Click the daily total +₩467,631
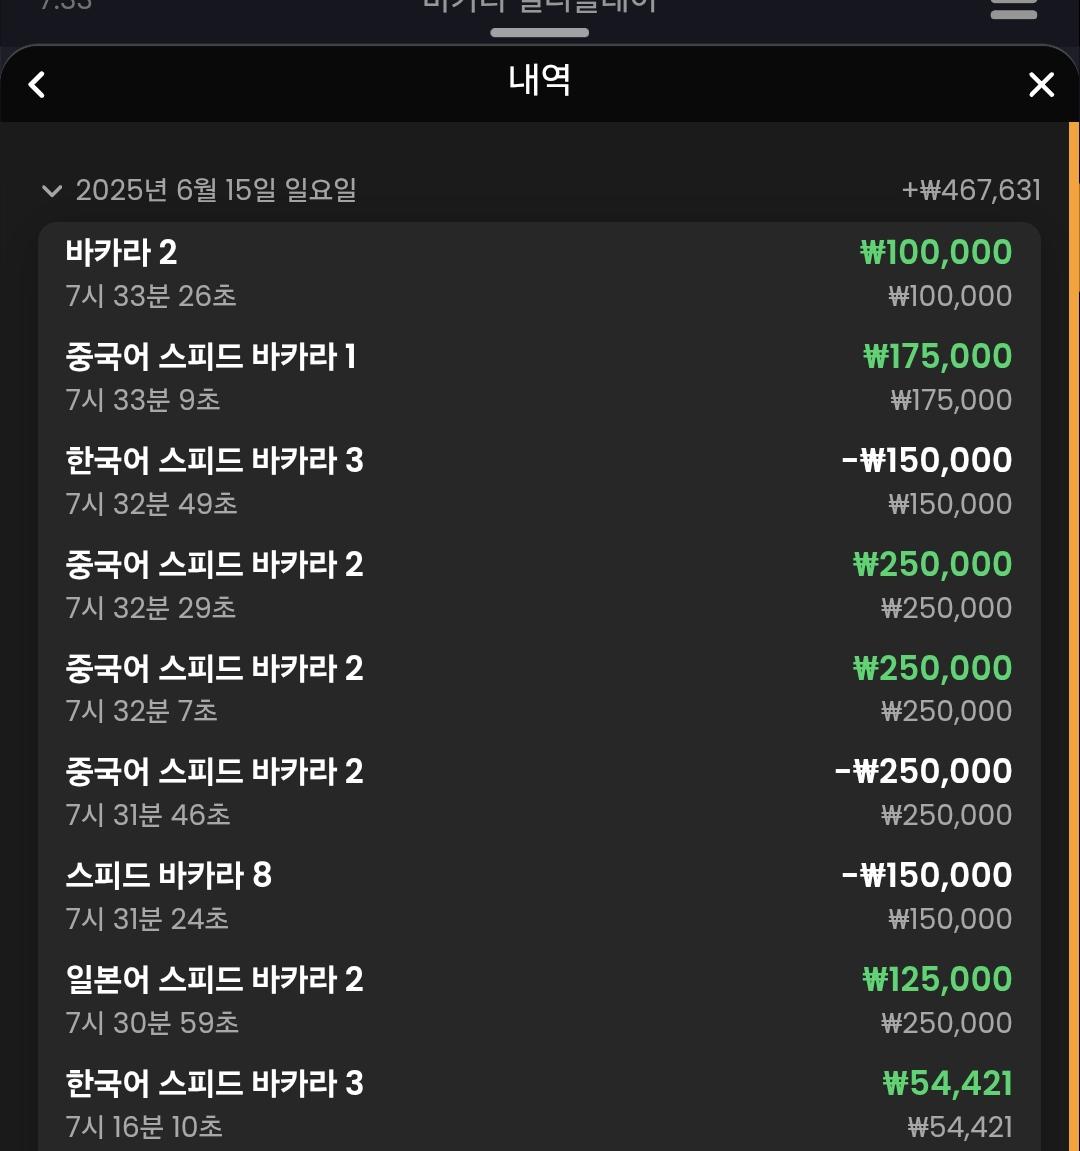 [x=971, y=191]
